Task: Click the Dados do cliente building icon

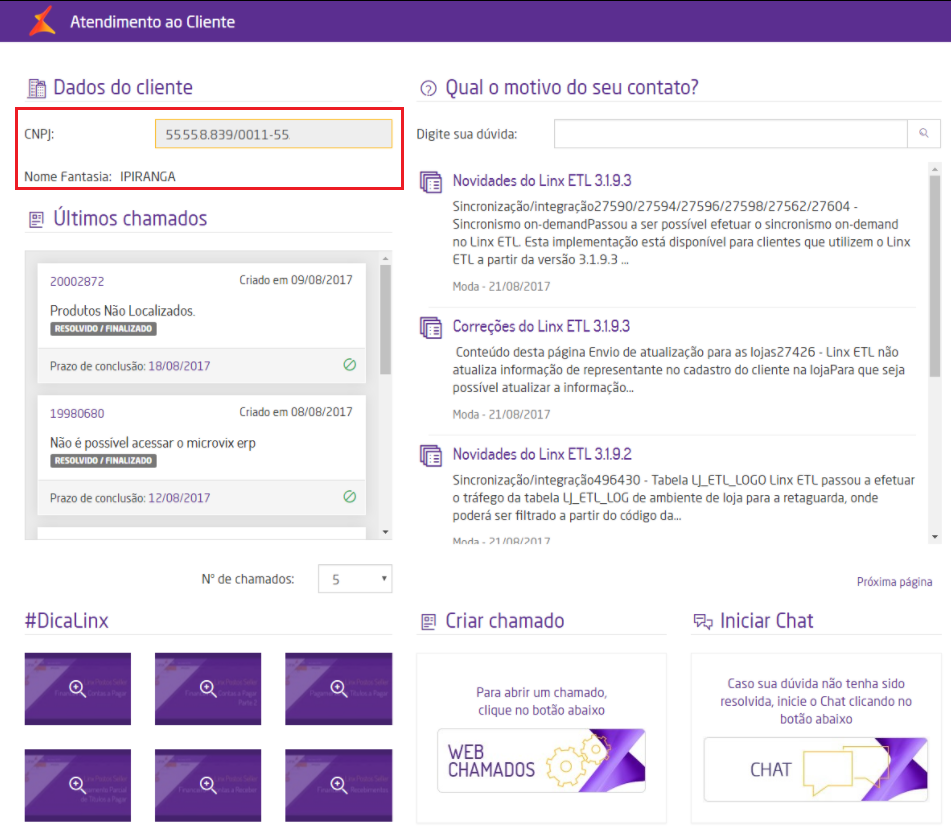Action: point(36,89)
